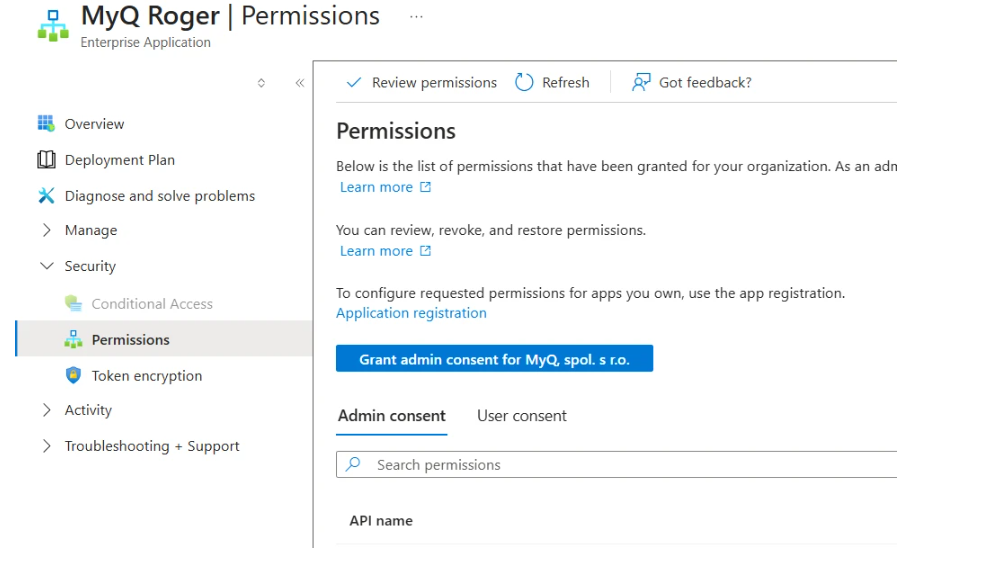Follow the second Learn more link
Image resolution: width=987 pixels, height=571 pixels.
point(376,251)
